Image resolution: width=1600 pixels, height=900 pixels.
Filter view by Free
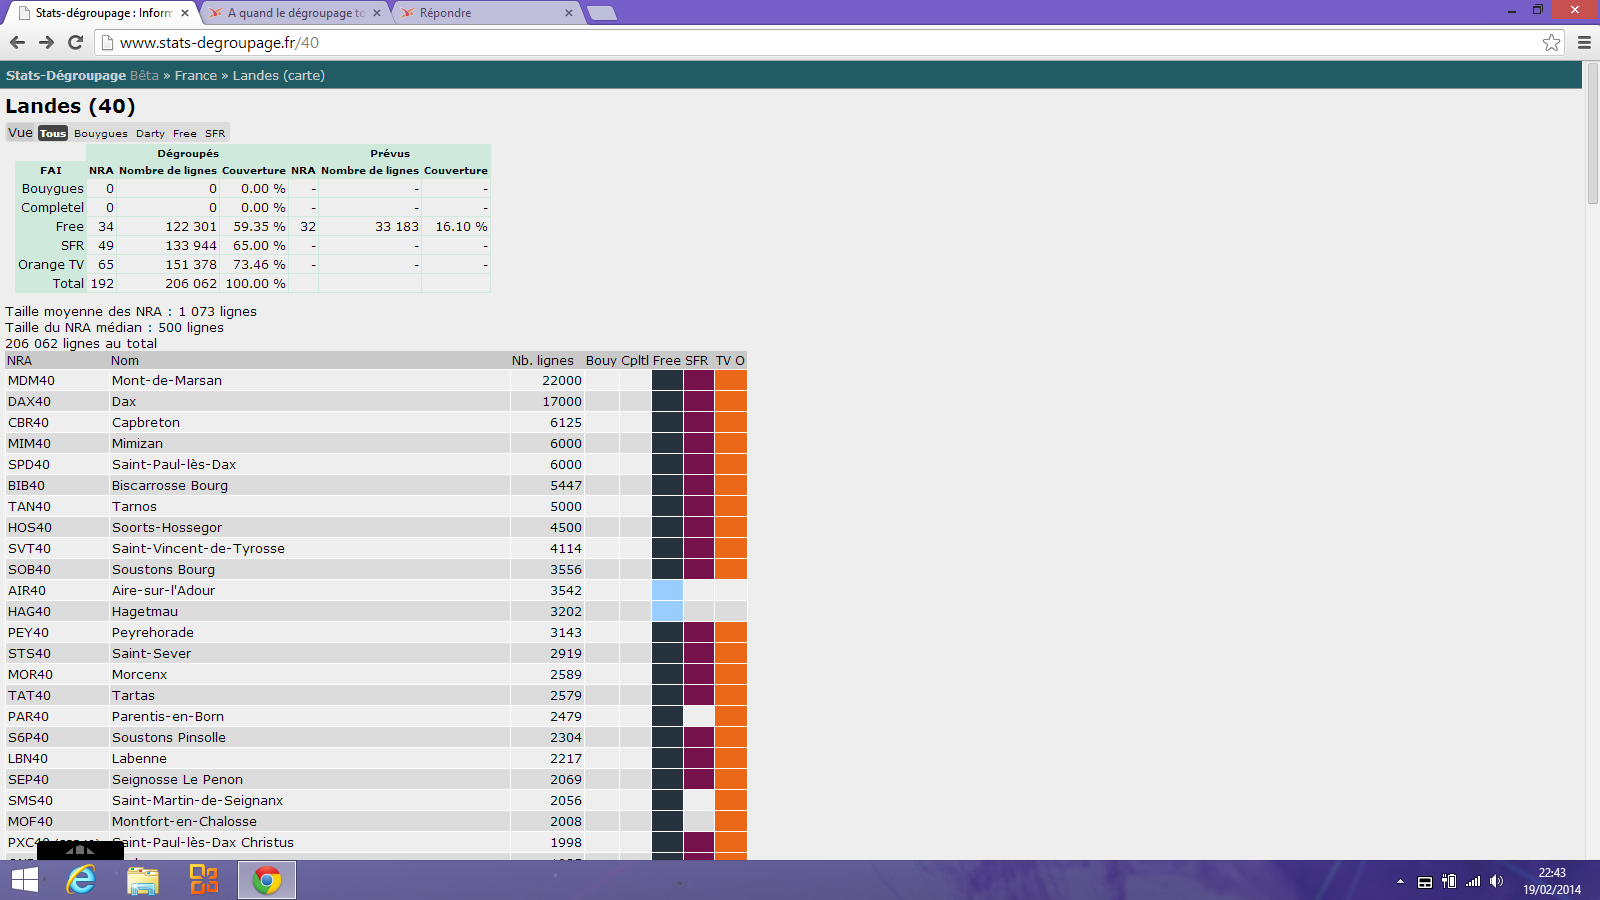tap(185, 133)
